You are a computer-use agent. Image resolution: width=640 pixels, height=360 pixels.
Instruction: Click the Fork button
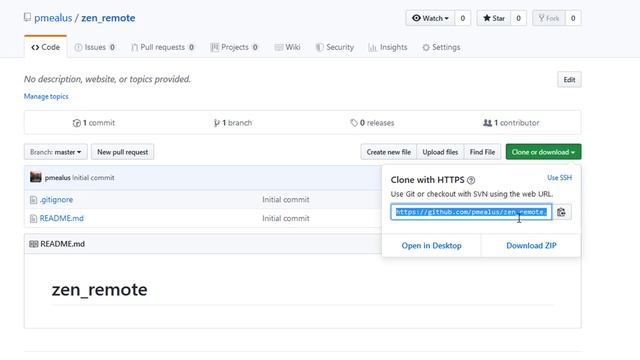[x=549, y=18]
